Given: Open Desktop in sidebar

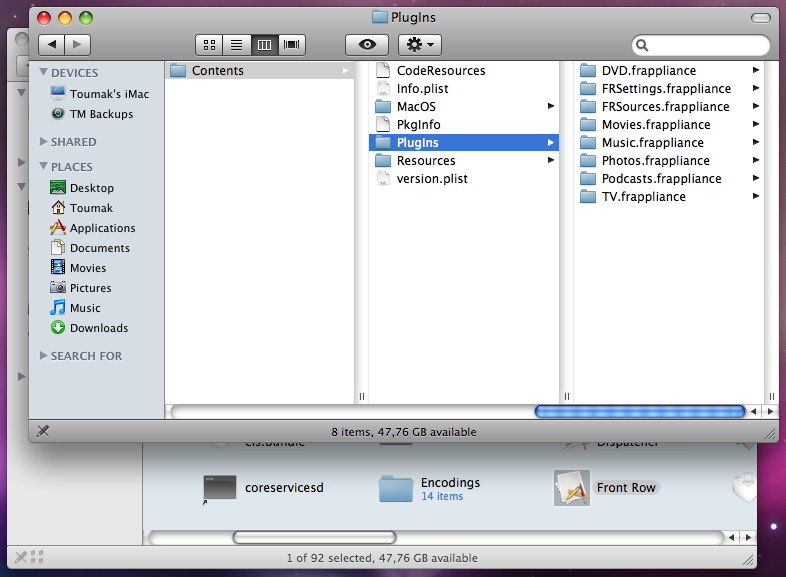Looking at the screenshot, I should click(82, 187).
